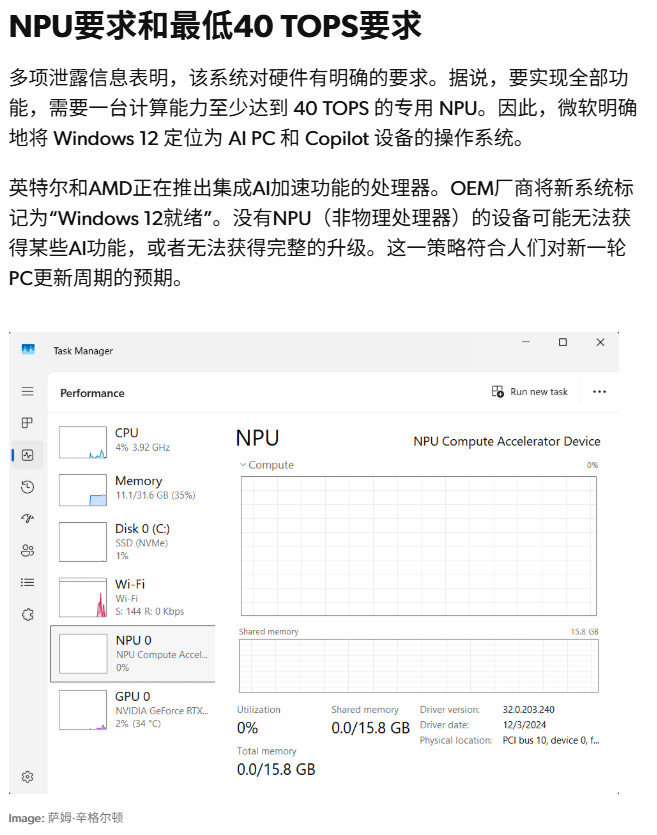Click the NPU Compute Accelerator Device title

[507, 441]
